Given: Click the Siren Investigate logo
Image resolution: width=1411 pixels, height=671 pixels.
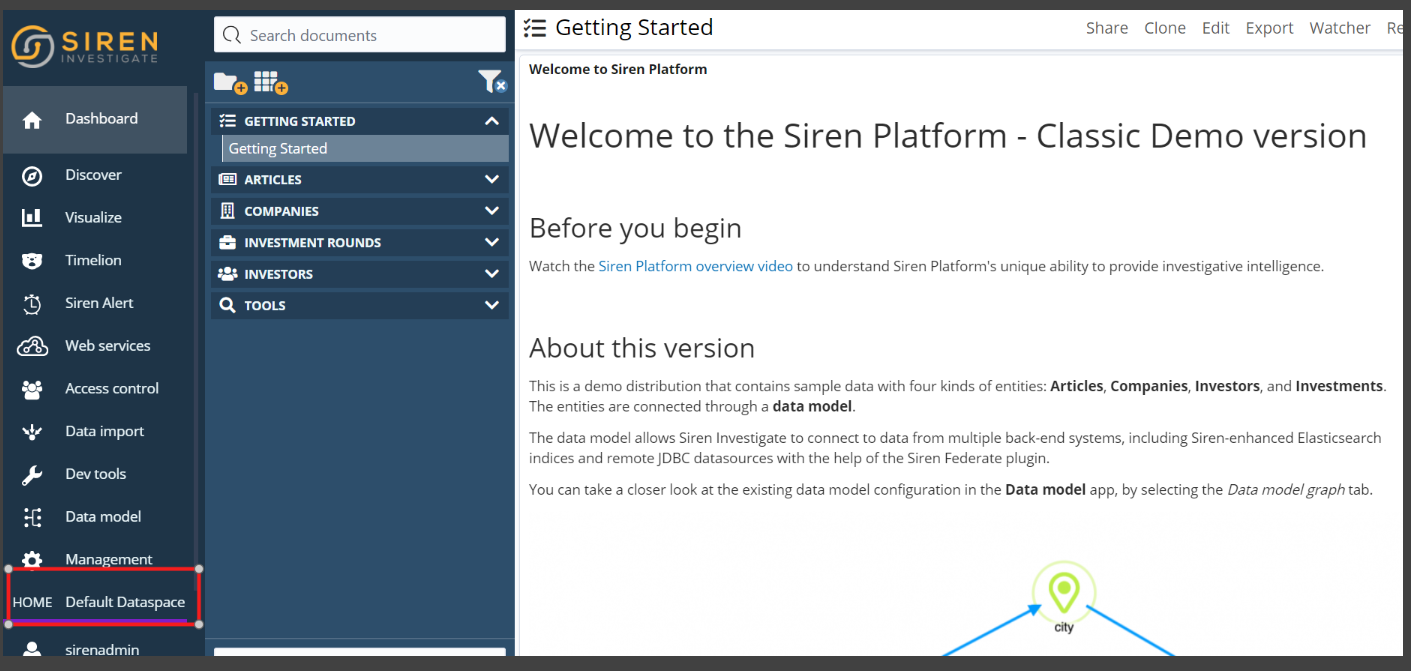Looking at the screenshot, I should coord(85,46).
